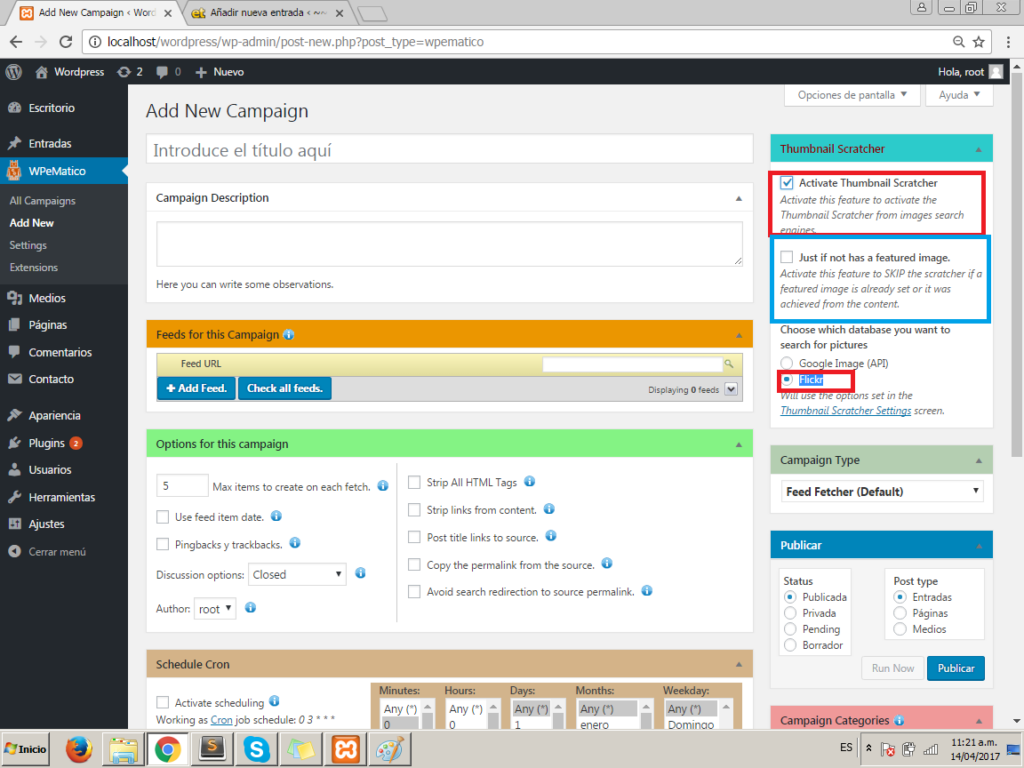Click the search magnifier in Feed URL row

pos(729,364)
